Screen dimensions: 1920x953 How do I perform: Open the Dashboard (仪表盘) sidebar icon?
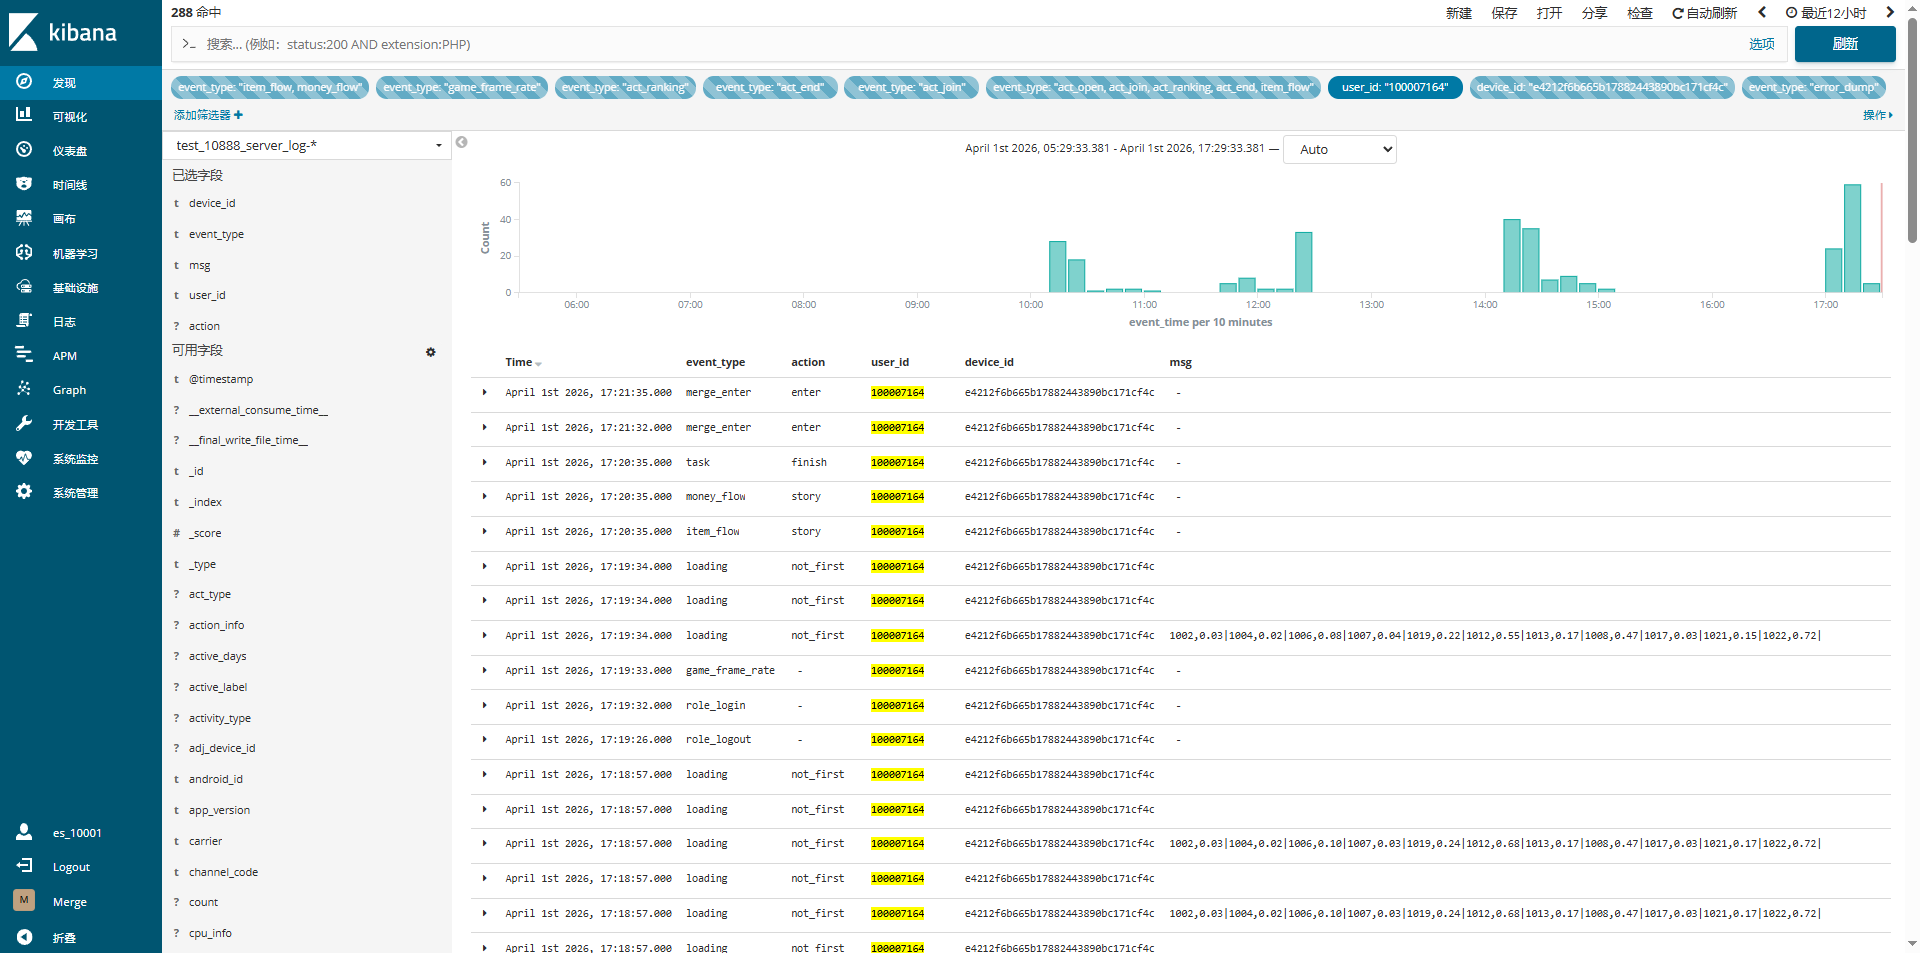coord(24,149)
